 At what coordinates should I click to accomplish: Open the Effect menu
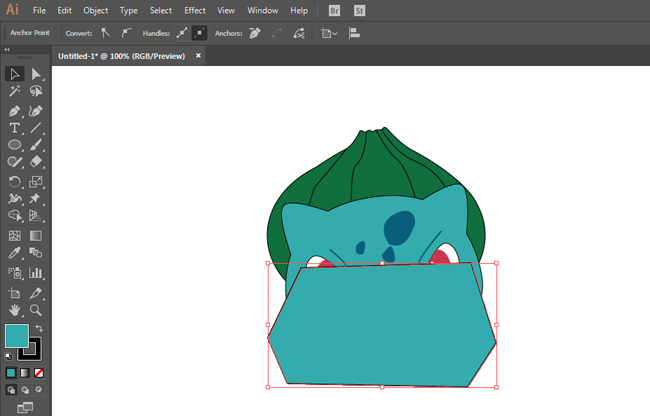pos(195,10)
